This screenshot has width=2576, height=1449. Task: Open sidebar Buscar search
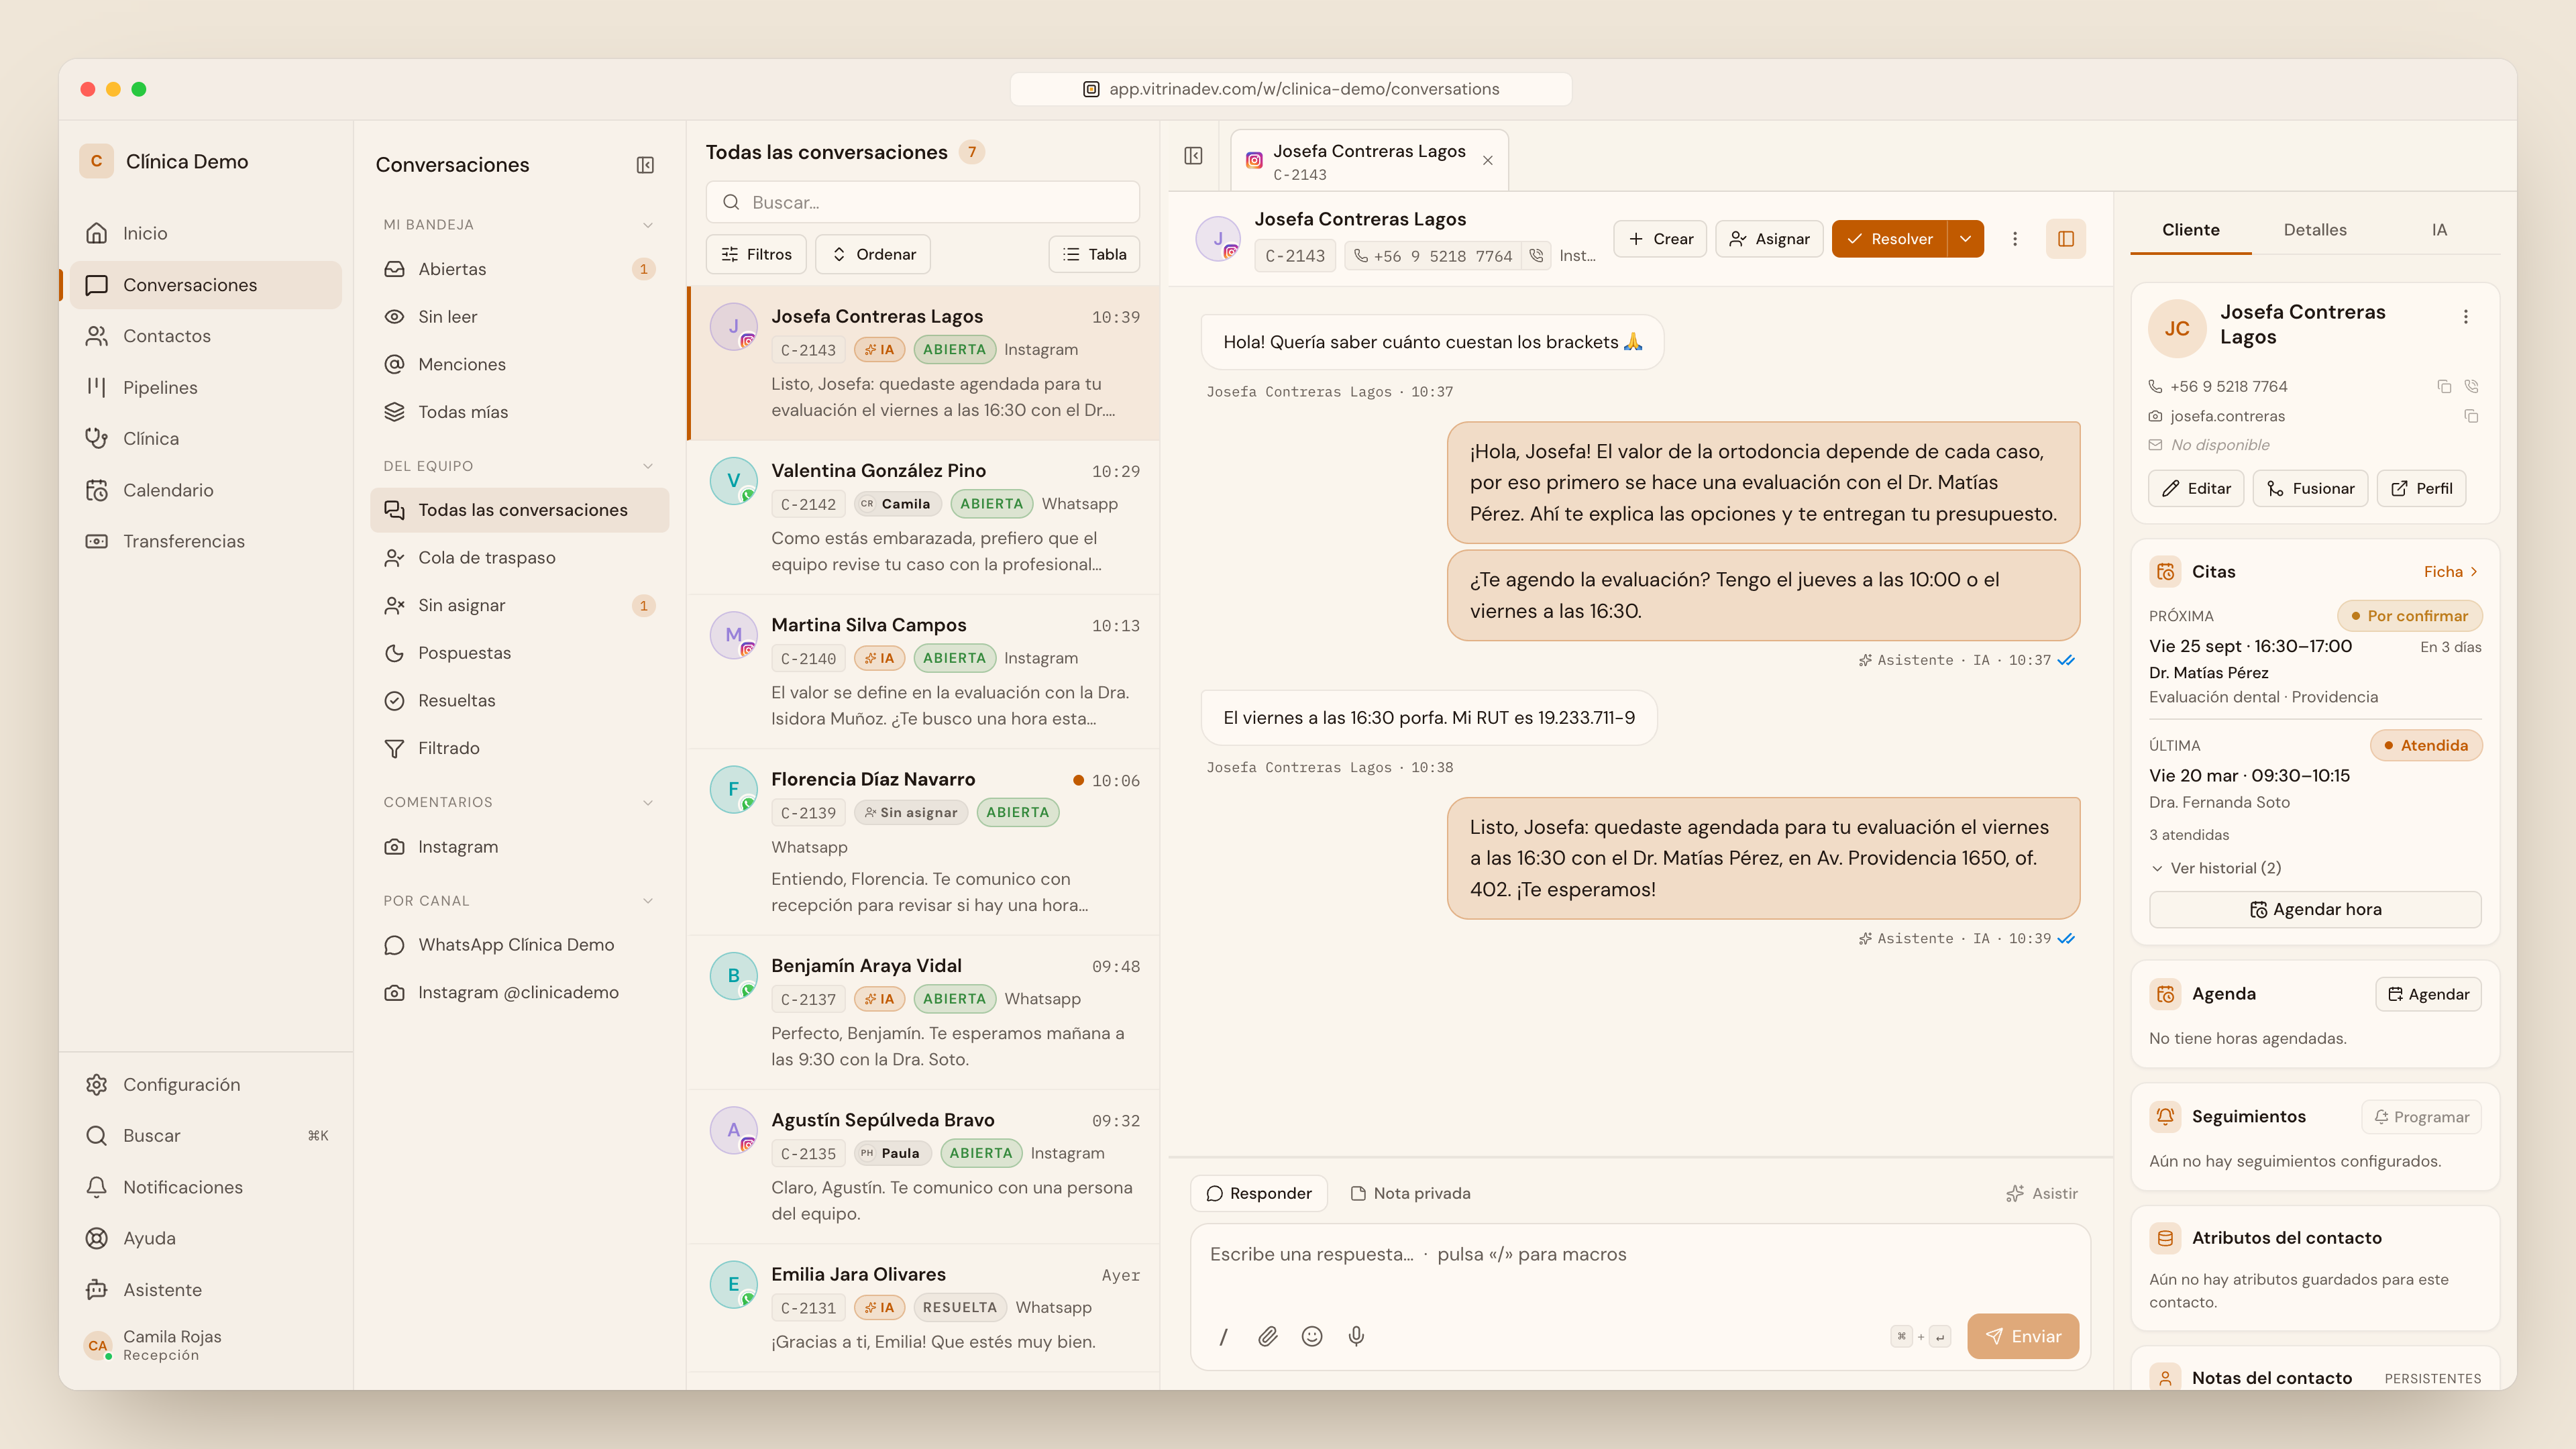205,1136
